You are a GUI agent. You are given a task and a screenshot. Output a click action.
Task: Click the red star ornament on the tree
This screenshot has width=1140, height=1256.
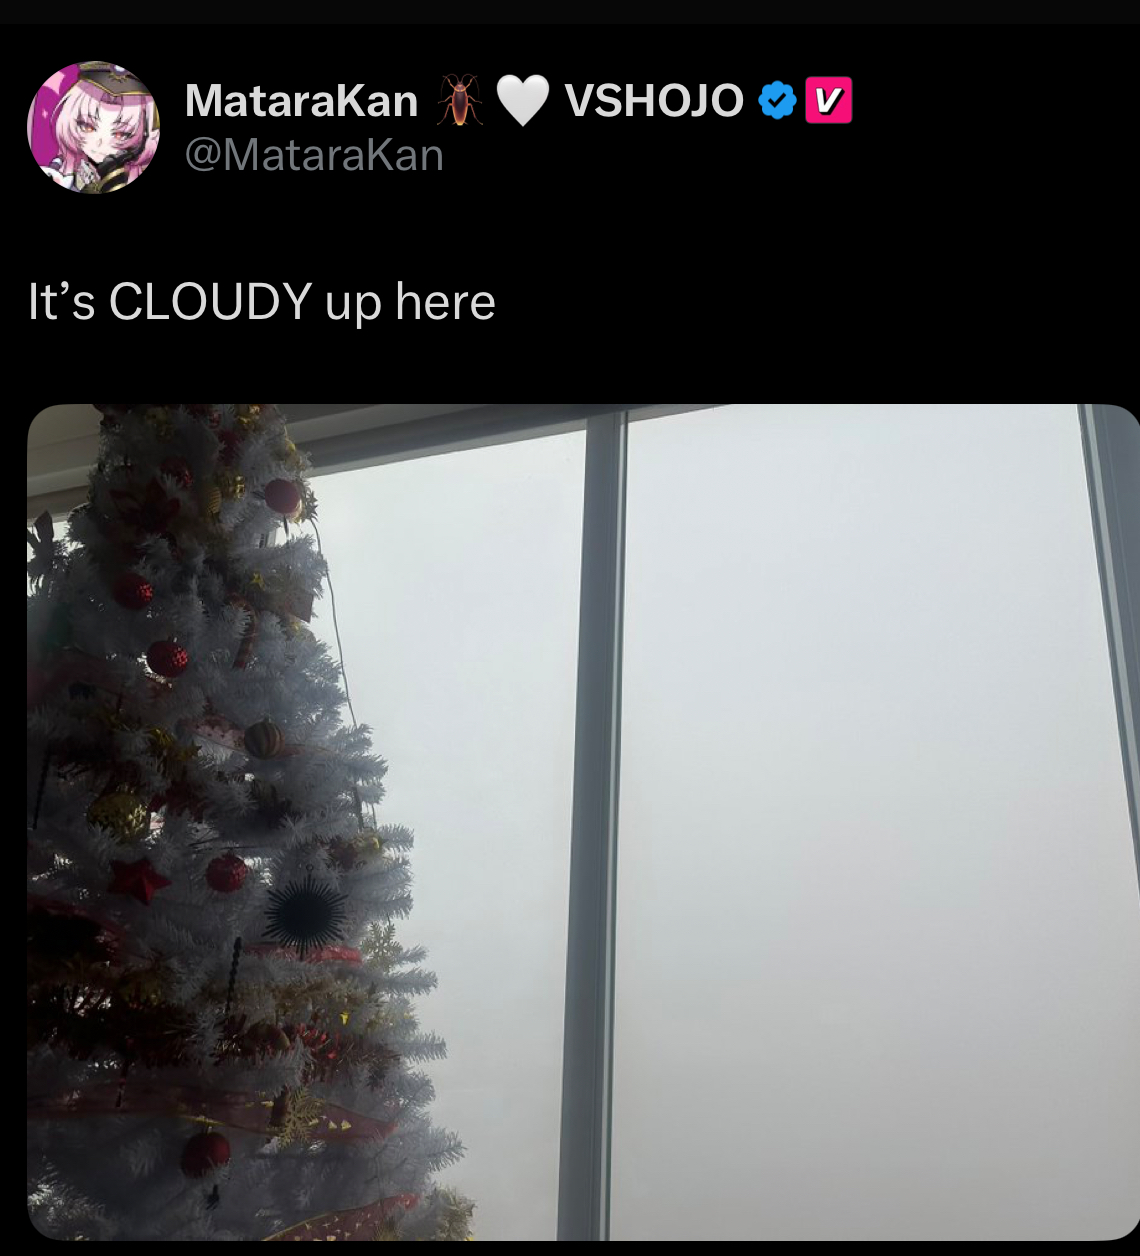tap(137, 879)
